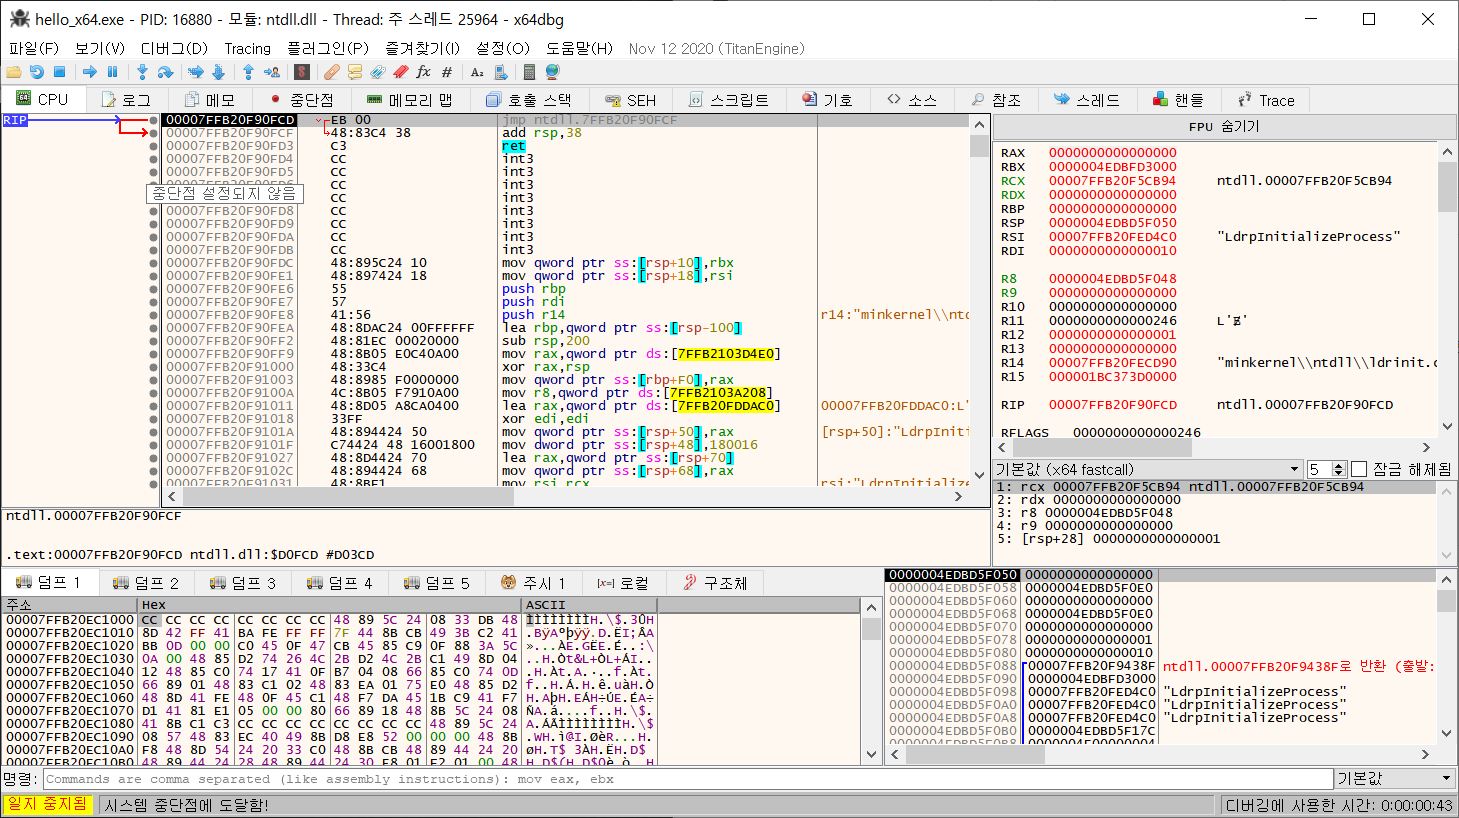The width and height of the screenshot is (1459, 818).
Task: Search for strings (A icon)
Action: (x=477, y=72)
